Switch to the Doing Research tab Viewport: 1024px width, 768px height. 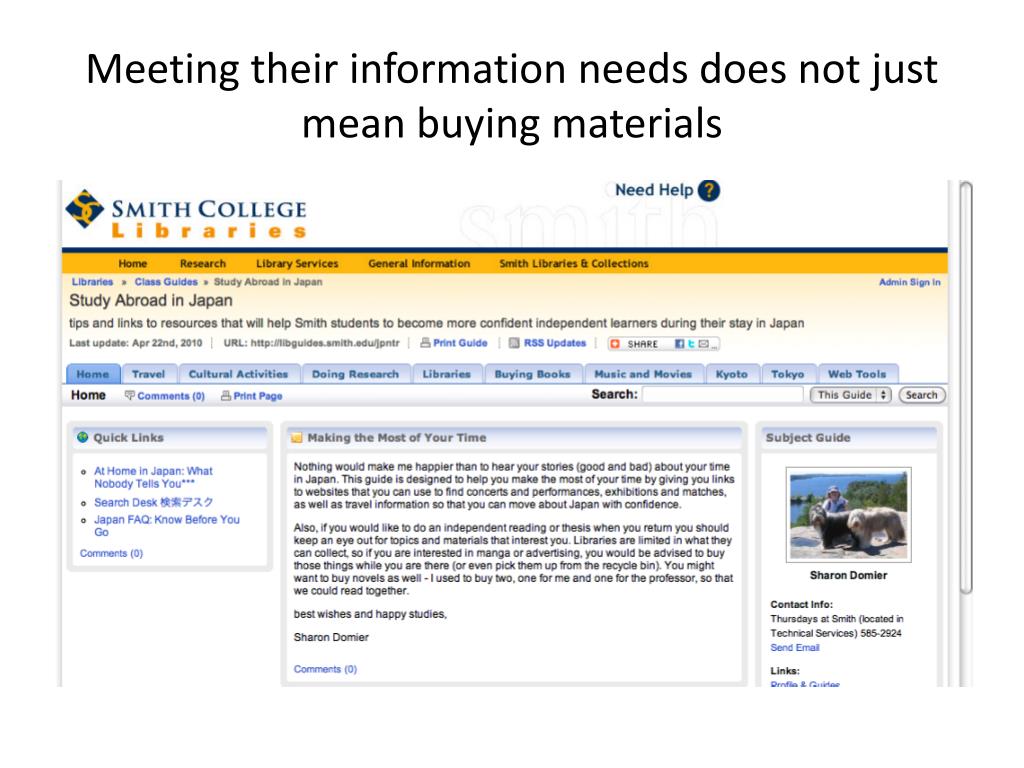(x=355, y=374)
